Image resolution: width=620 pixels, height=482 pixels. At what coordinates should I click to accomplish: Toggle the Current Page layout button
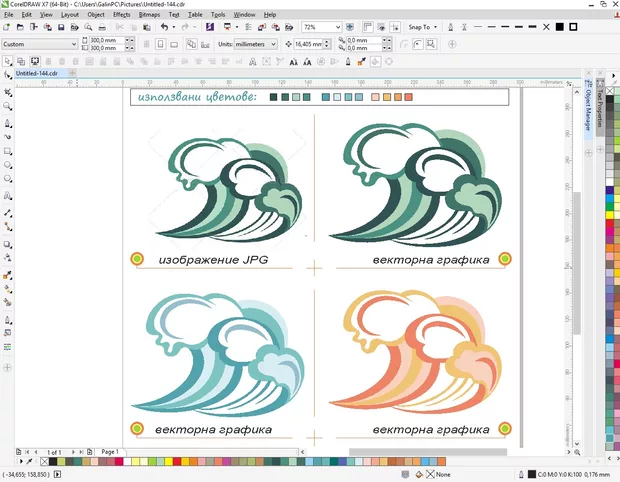tap(205, 44)
